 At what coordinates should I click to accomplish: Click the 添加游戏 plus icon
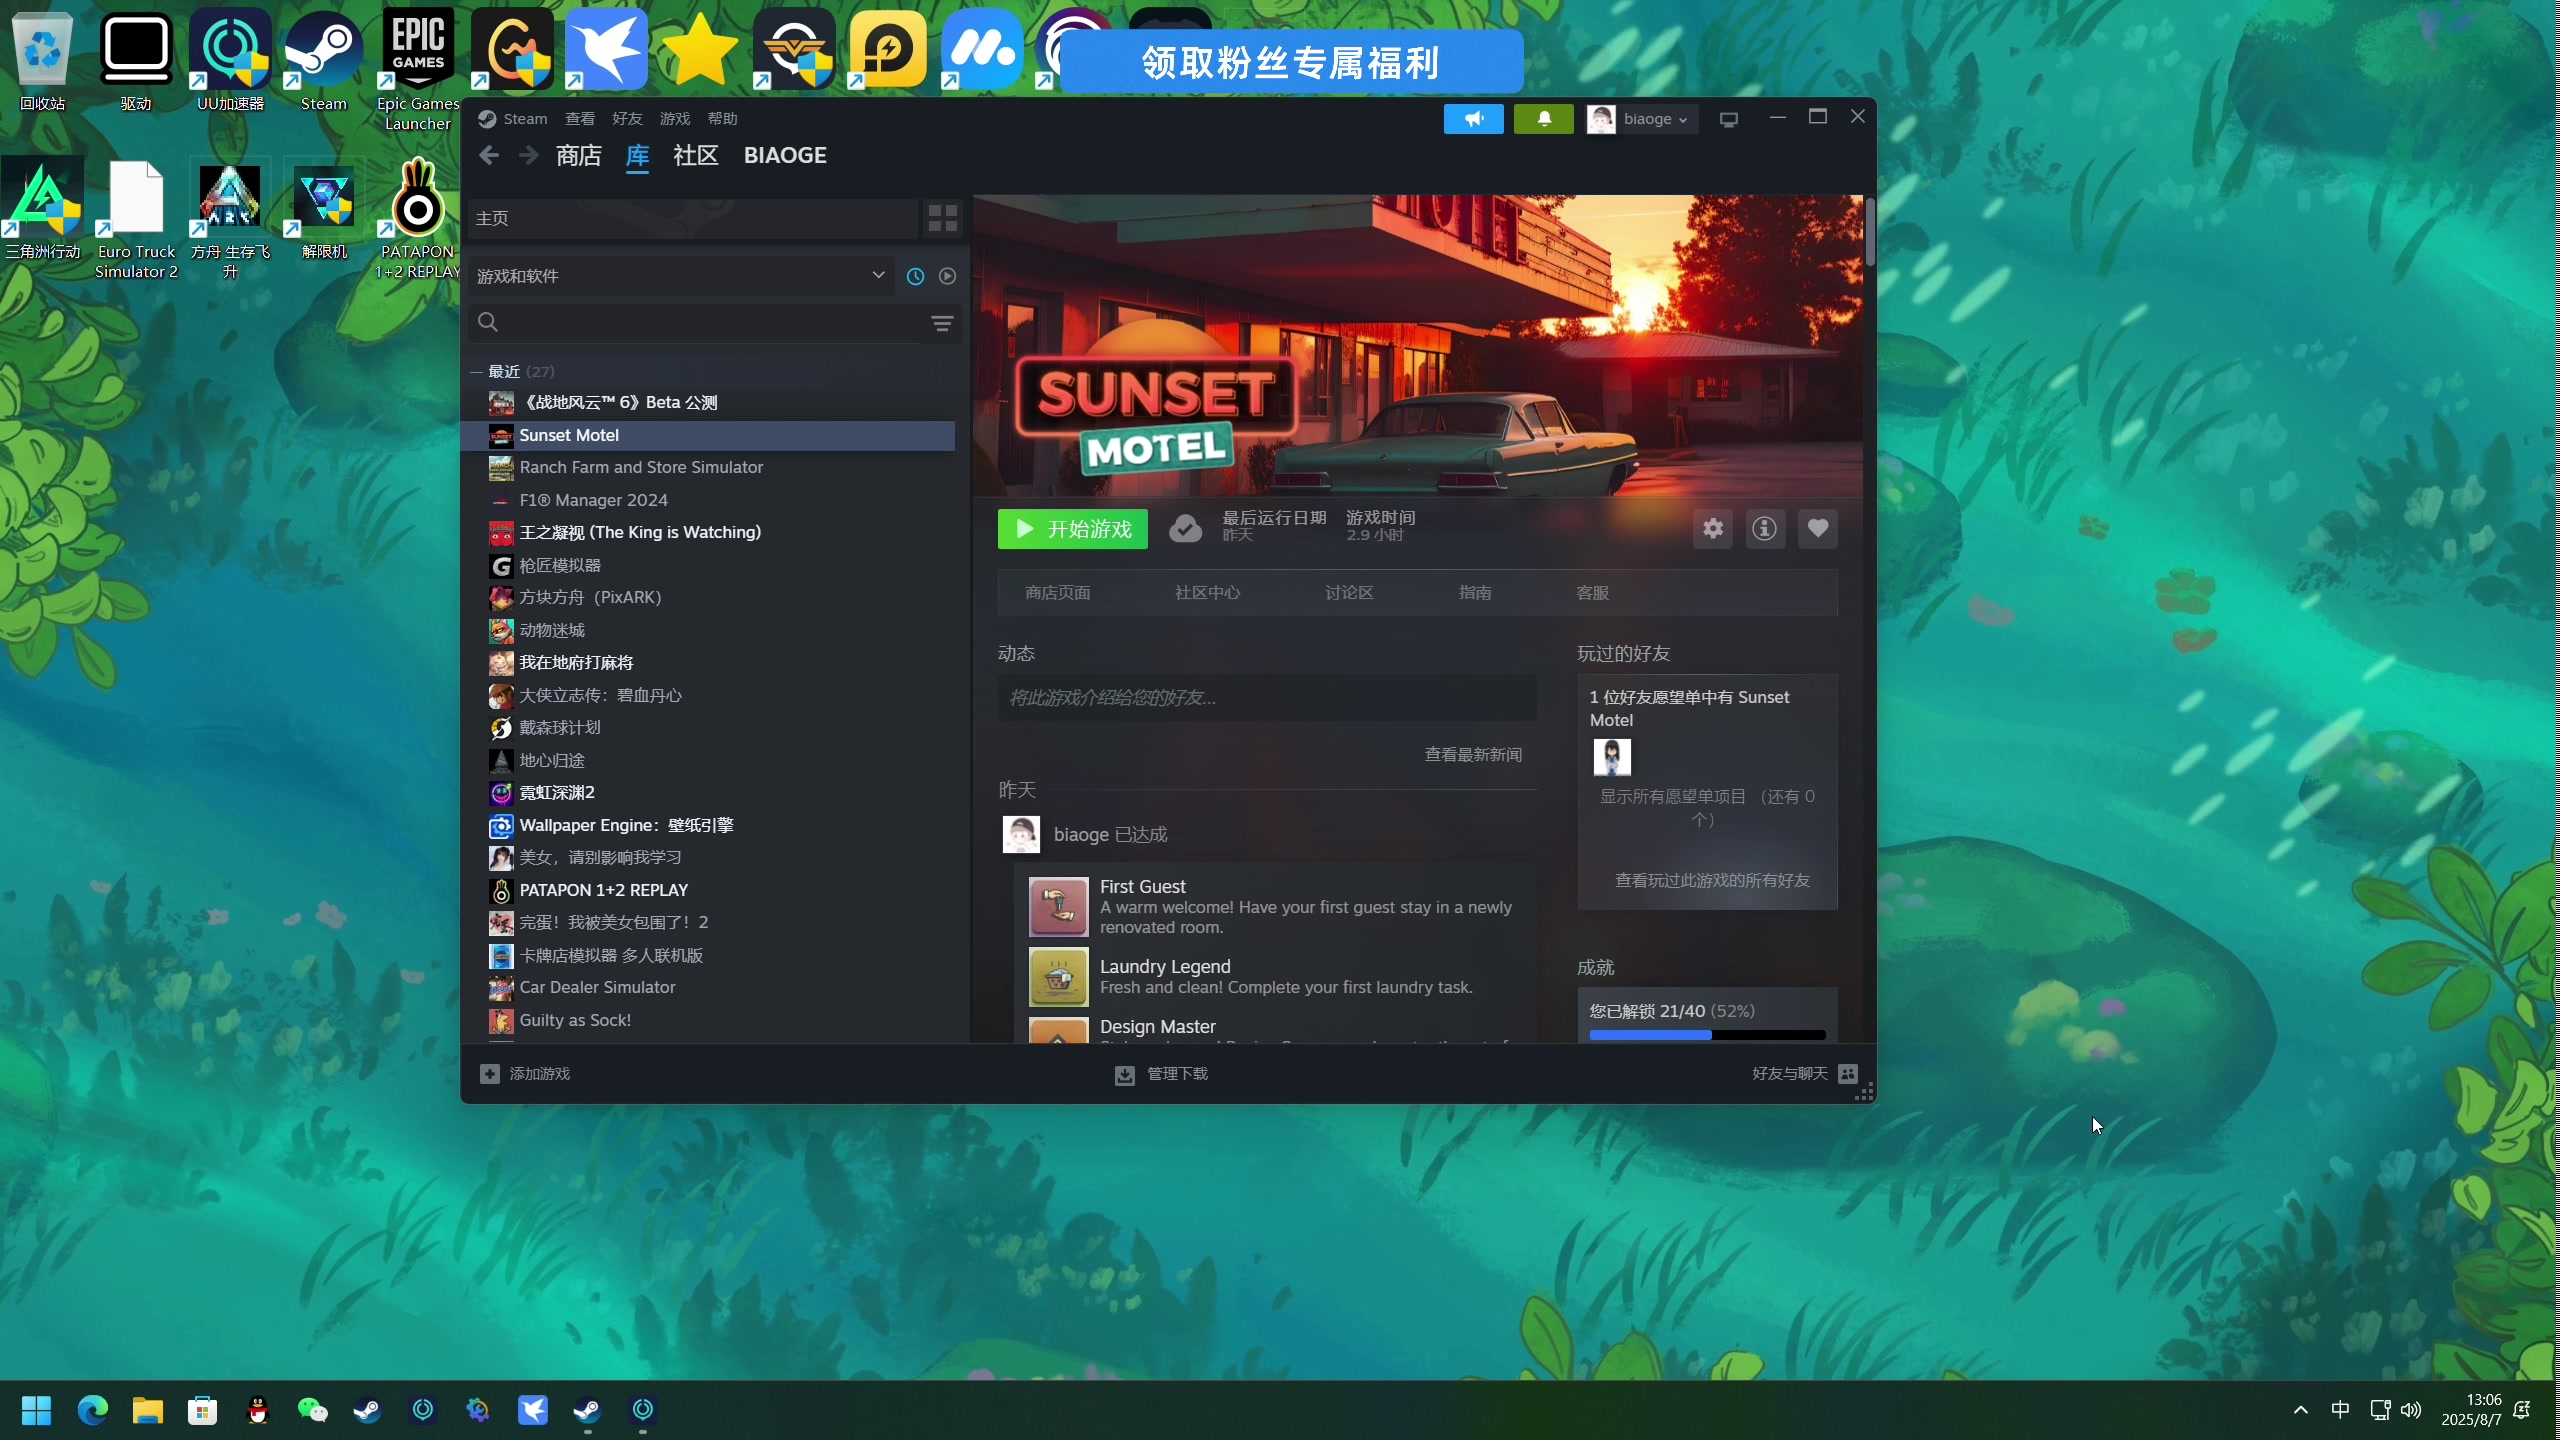[489, 1073]
